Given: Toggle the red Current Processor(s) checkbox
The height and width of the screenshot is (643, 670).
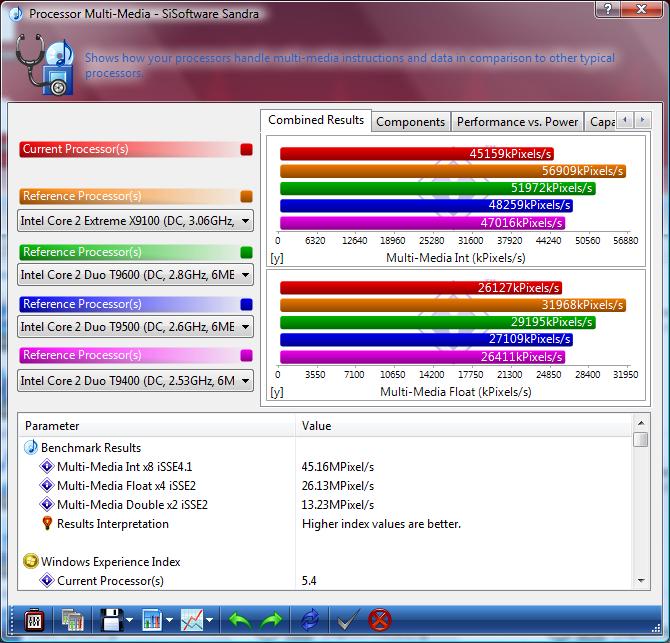Looking at the screenshot, I should [x=247, y=150].
